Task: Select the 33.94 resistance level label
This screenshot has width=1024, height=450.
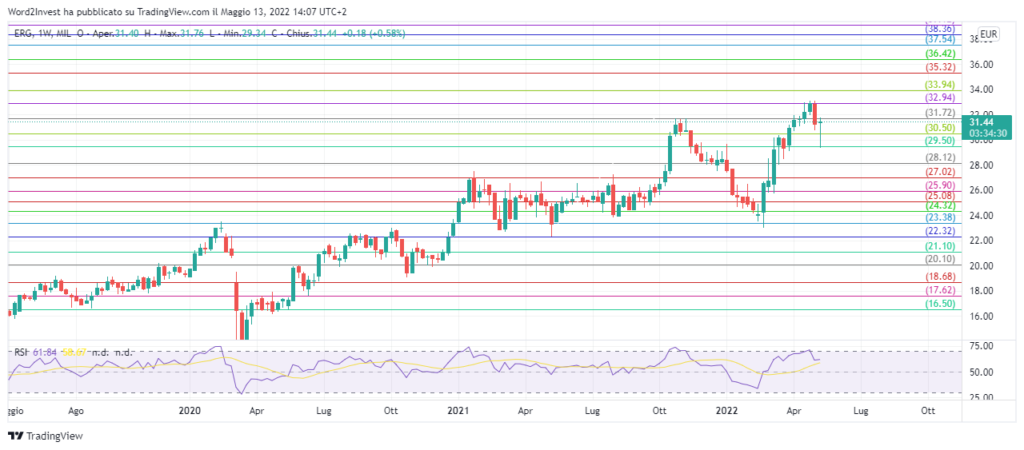Action: [x=941, y=85]
